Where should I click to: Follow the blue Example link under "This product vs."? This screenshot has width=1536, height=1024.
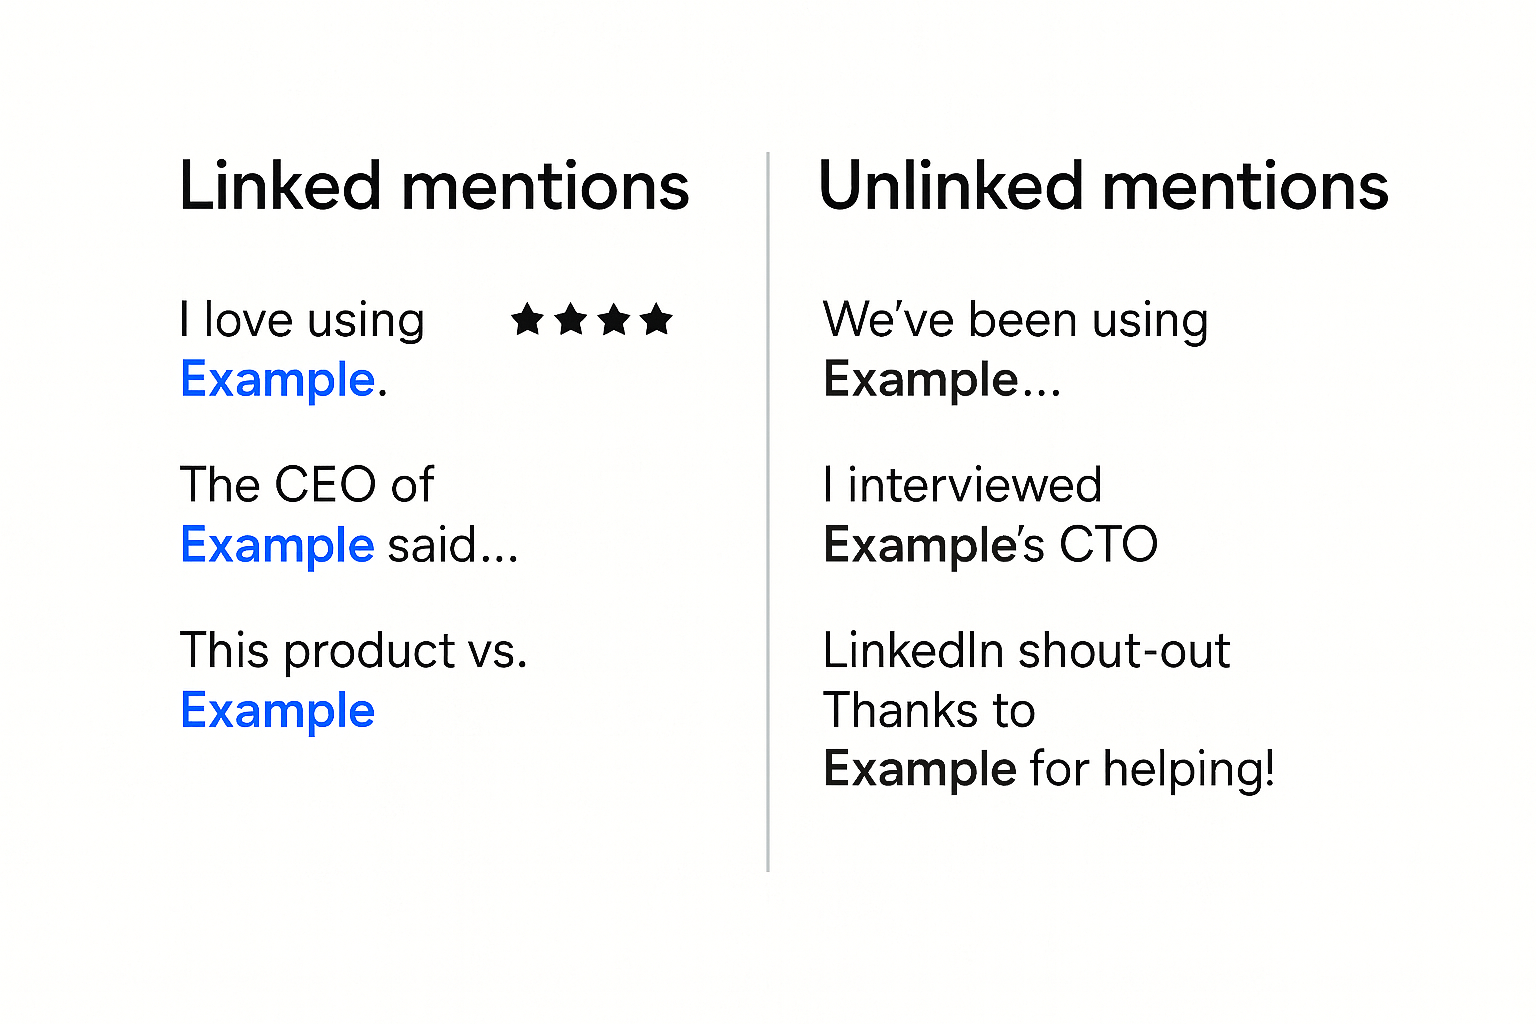pos(278,711)
